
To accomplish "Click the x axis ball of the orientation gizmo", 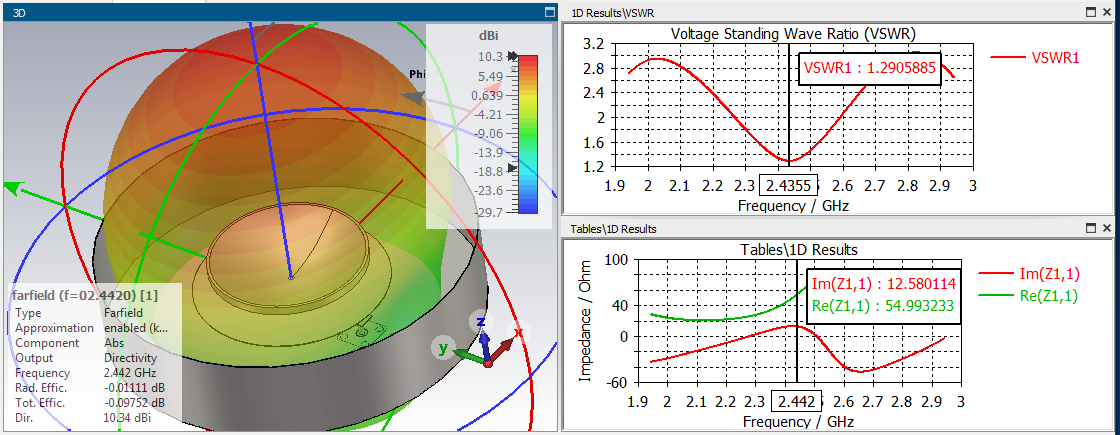I will 519,333.
